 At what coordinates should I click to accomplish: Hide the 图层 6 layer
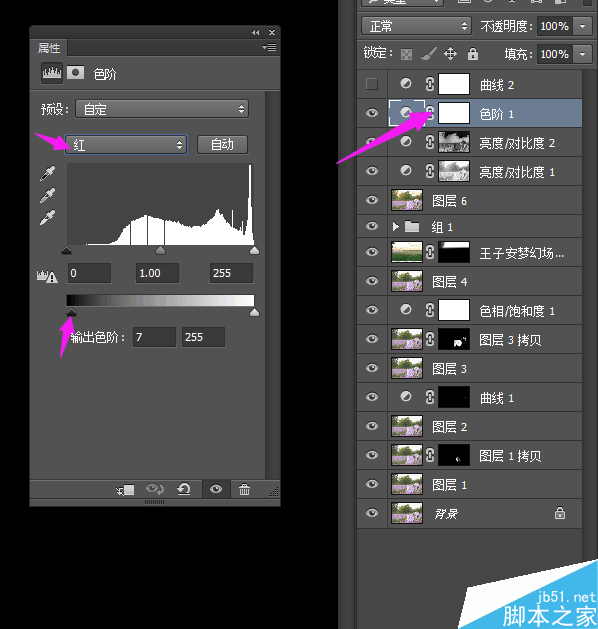pos(372,200)
